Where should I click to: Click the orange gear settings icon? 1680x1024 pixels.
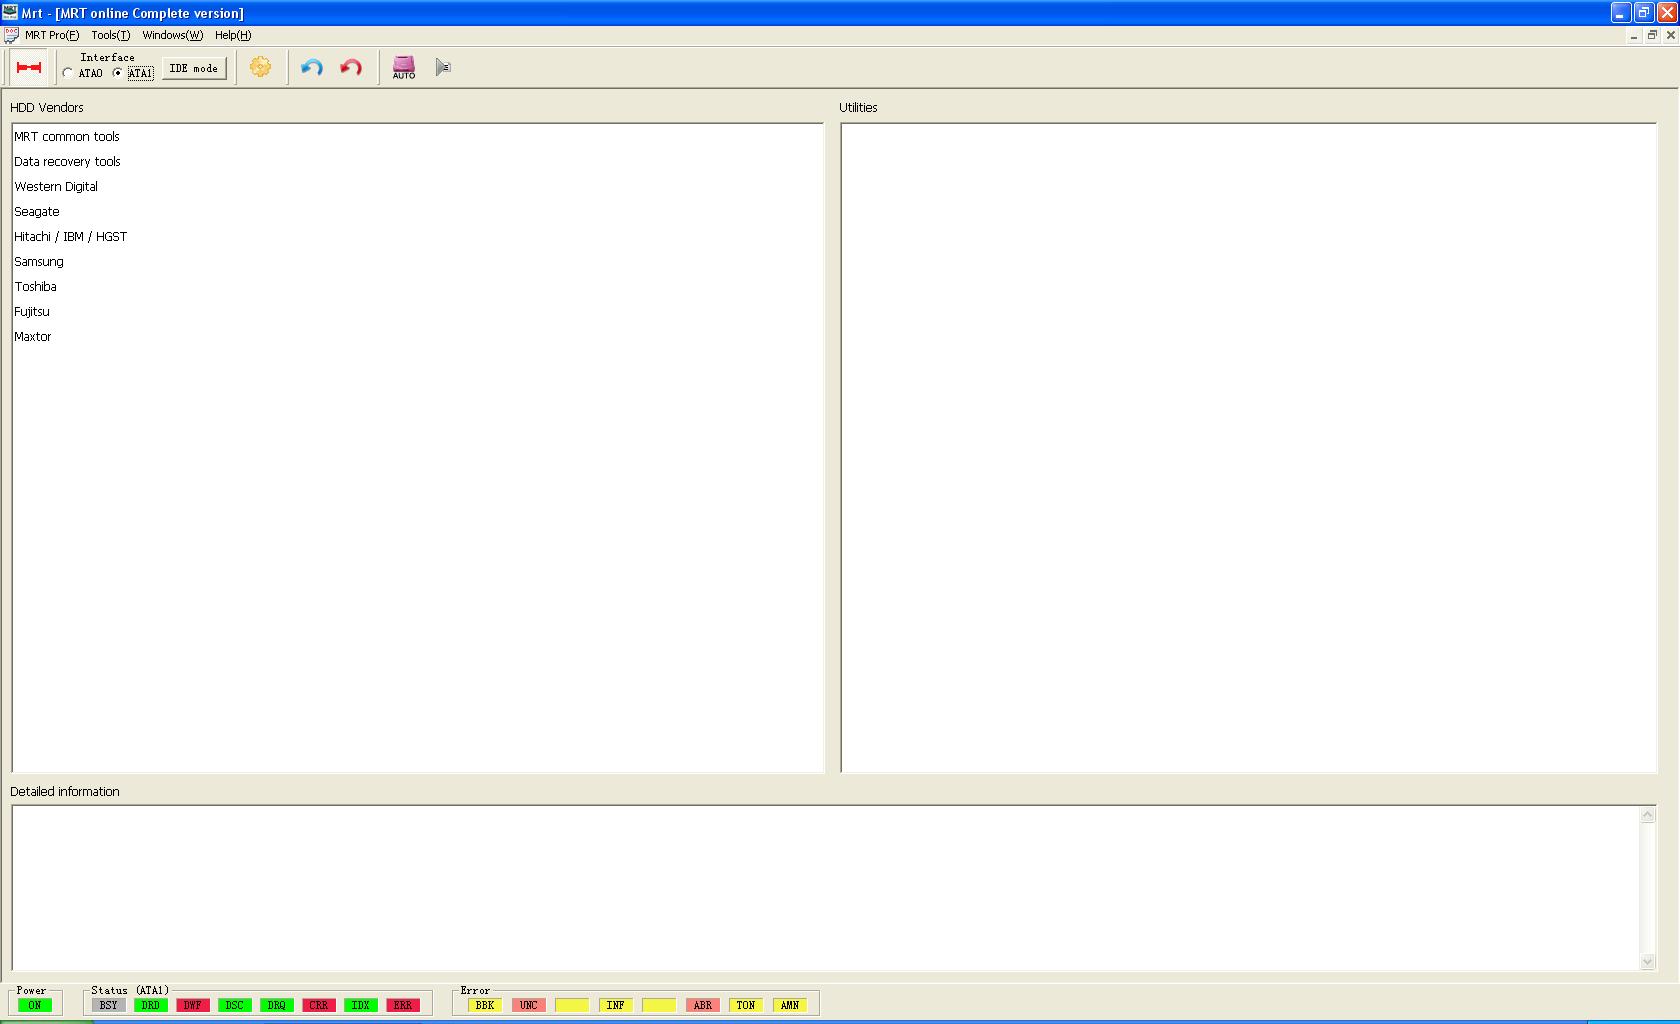[x=260, y=67]
